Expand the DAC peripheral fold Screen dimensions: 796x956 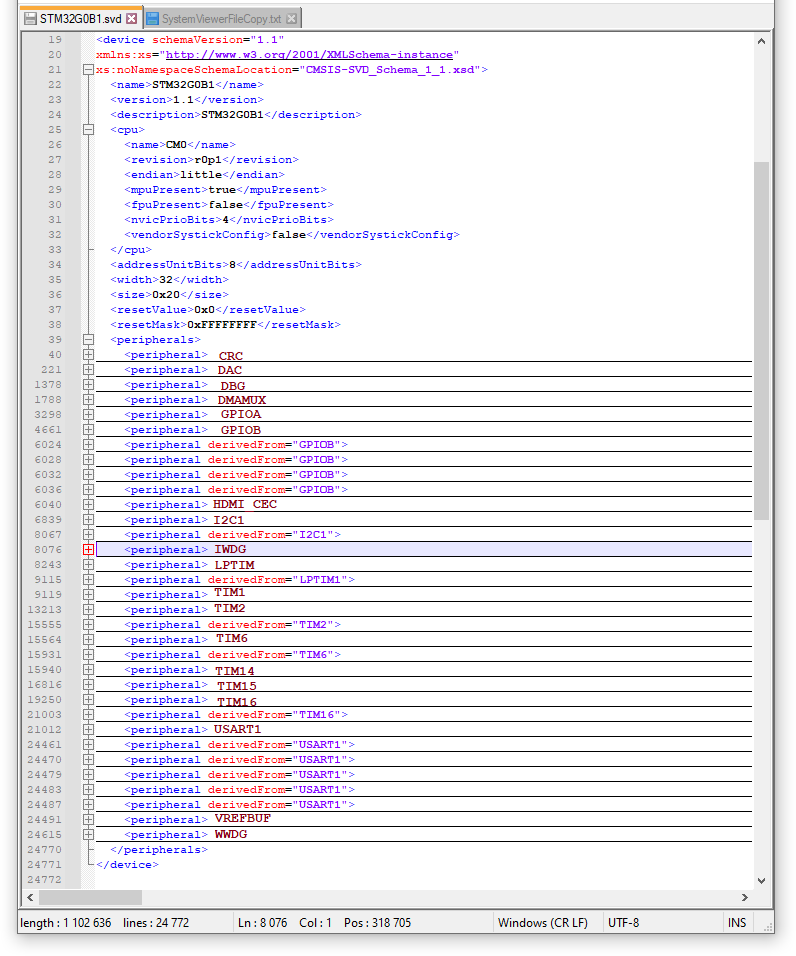click(88, 369)
